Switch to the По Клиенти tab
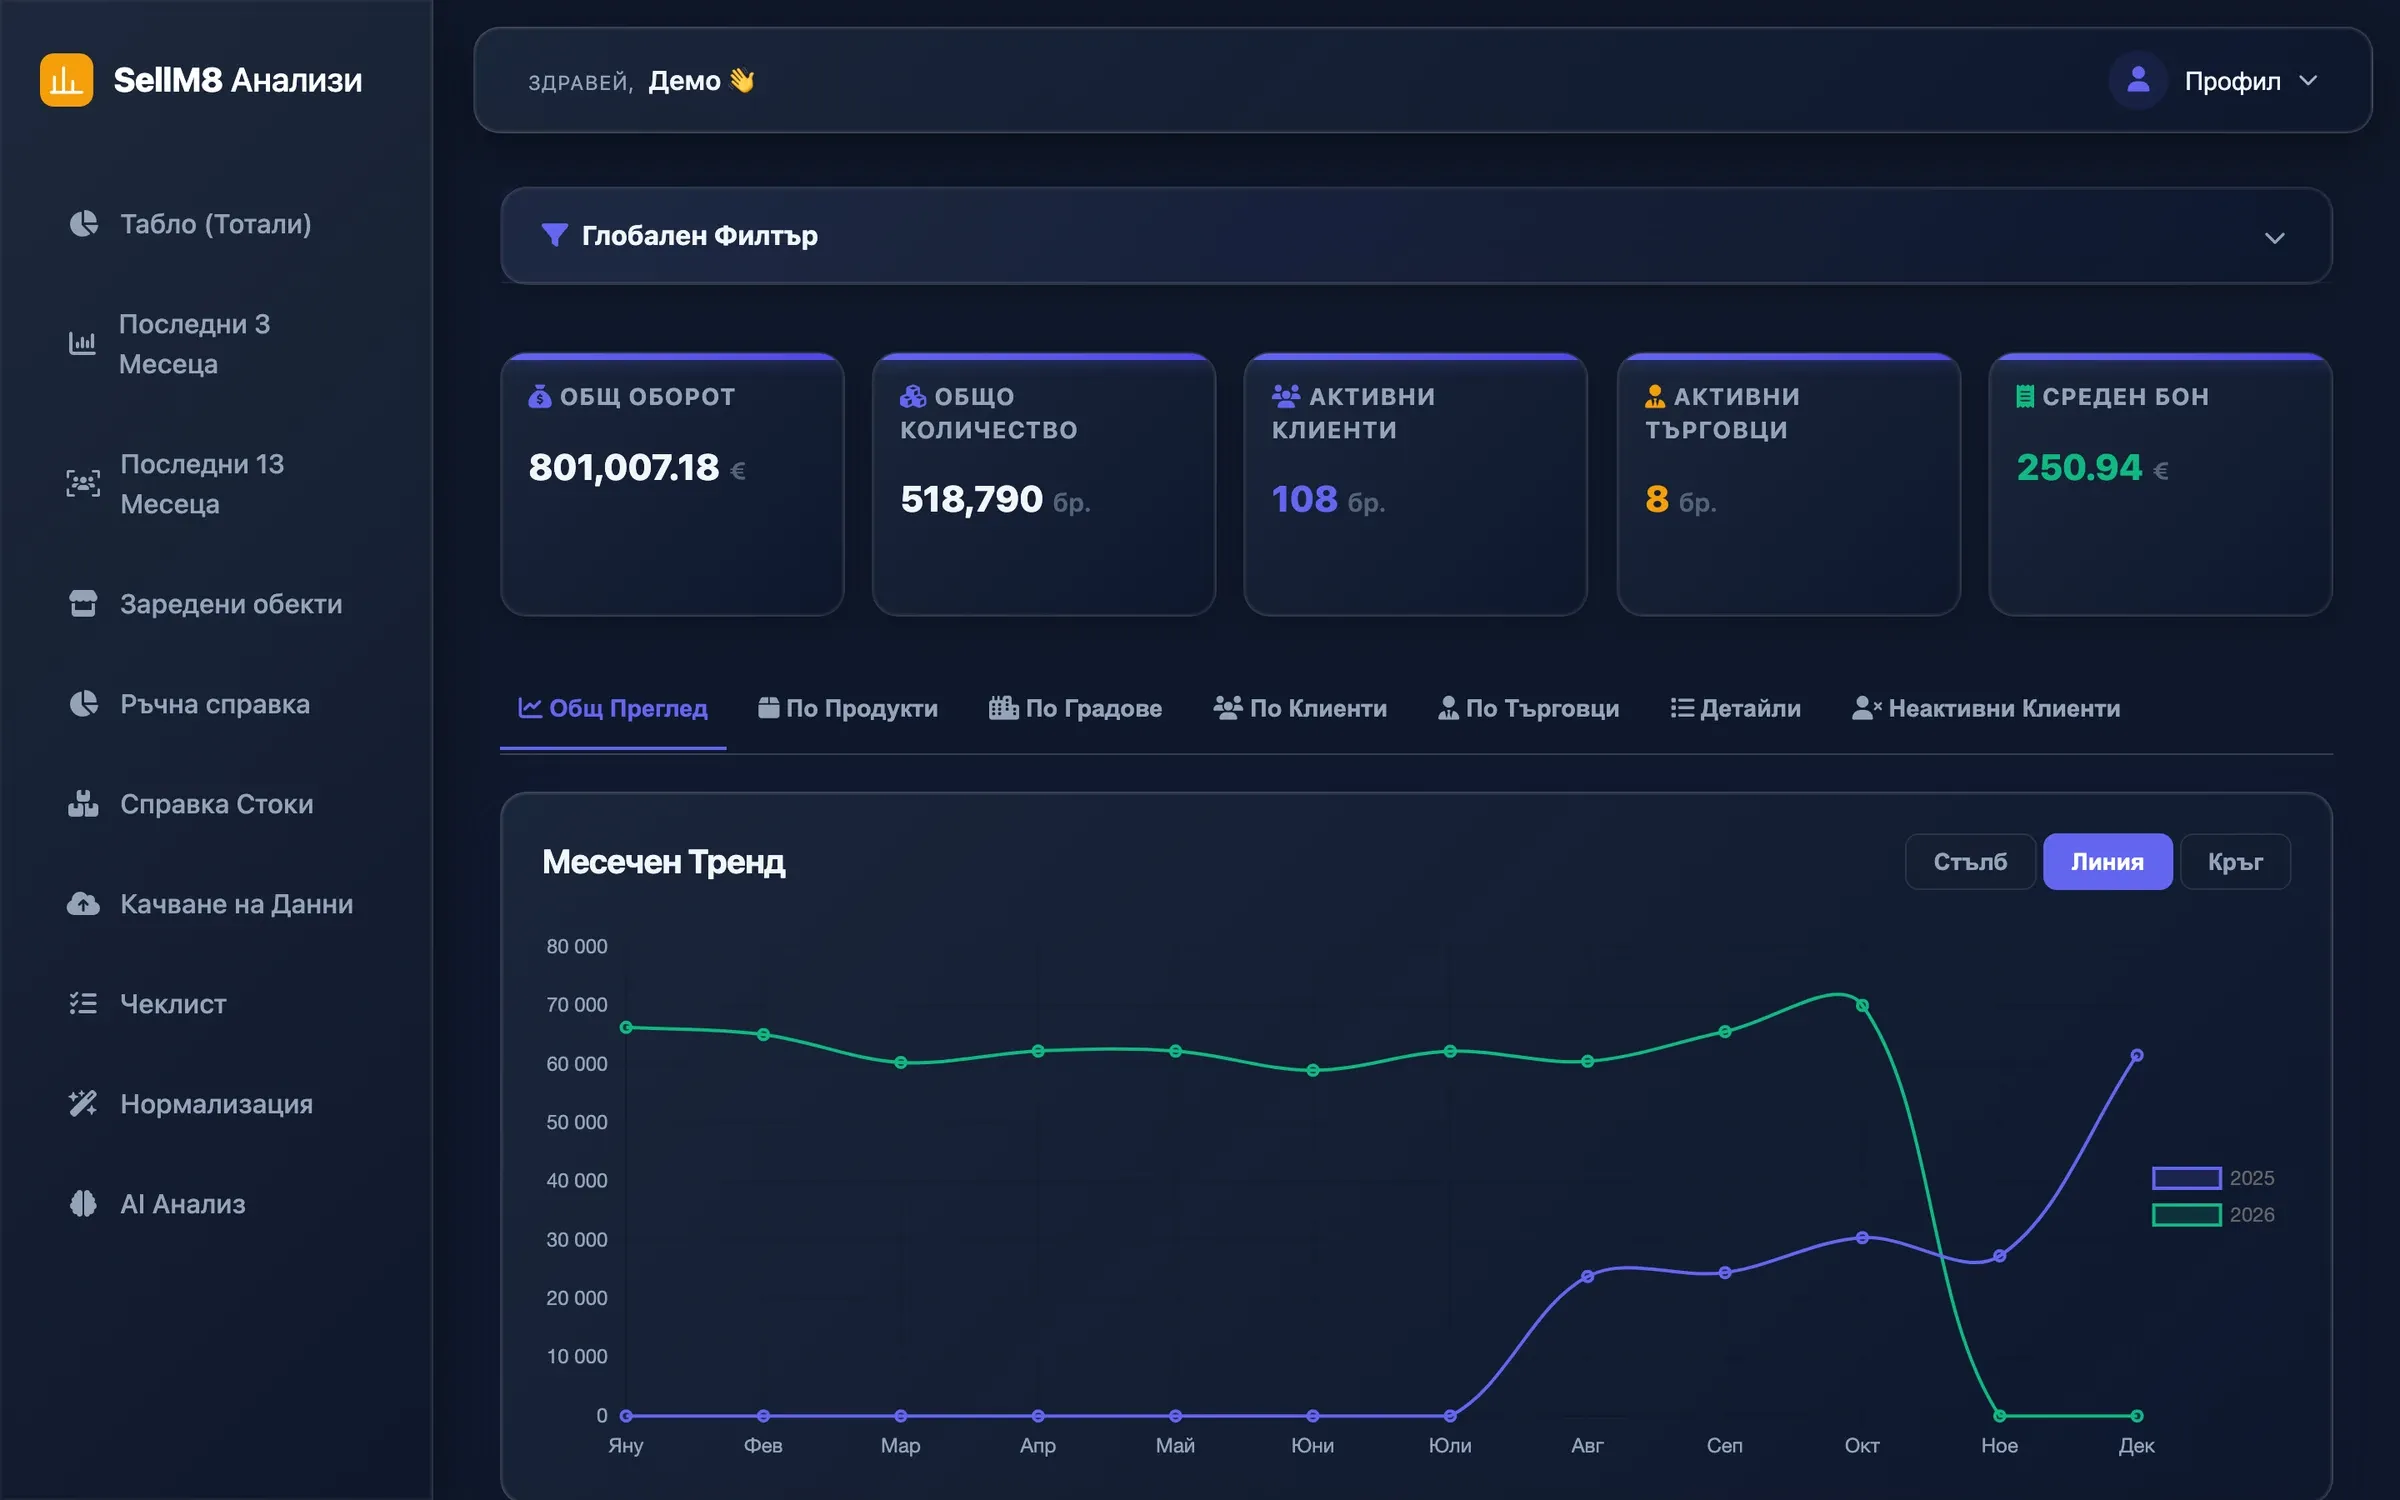This screenshot has height=1500, width=2400. point(1300,708)
